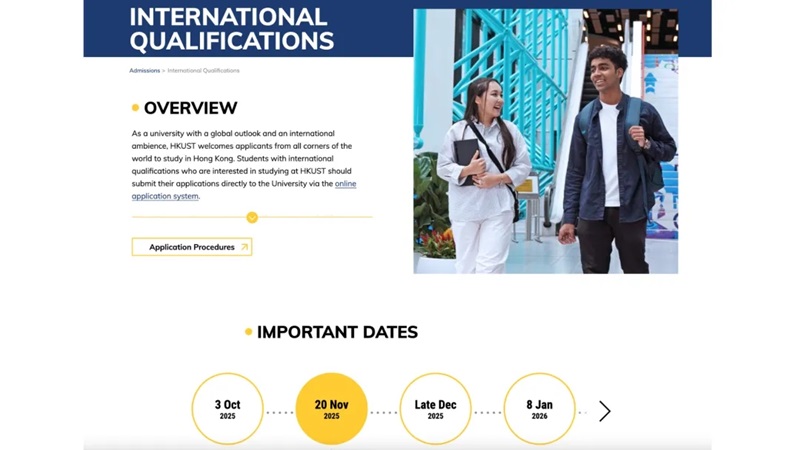The width and height of the screenshot is (800, 450).
Task: Click the overview paragraph about HKUST applicants
Action: [x=240, y=158]
